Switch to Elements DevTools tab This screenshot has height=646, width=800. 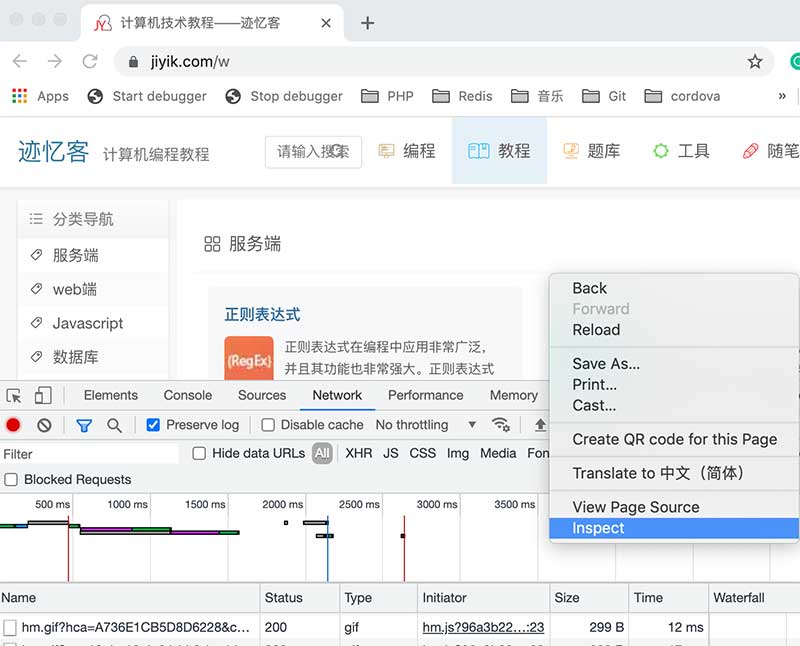pyautogui.click(x=111, y=395)
